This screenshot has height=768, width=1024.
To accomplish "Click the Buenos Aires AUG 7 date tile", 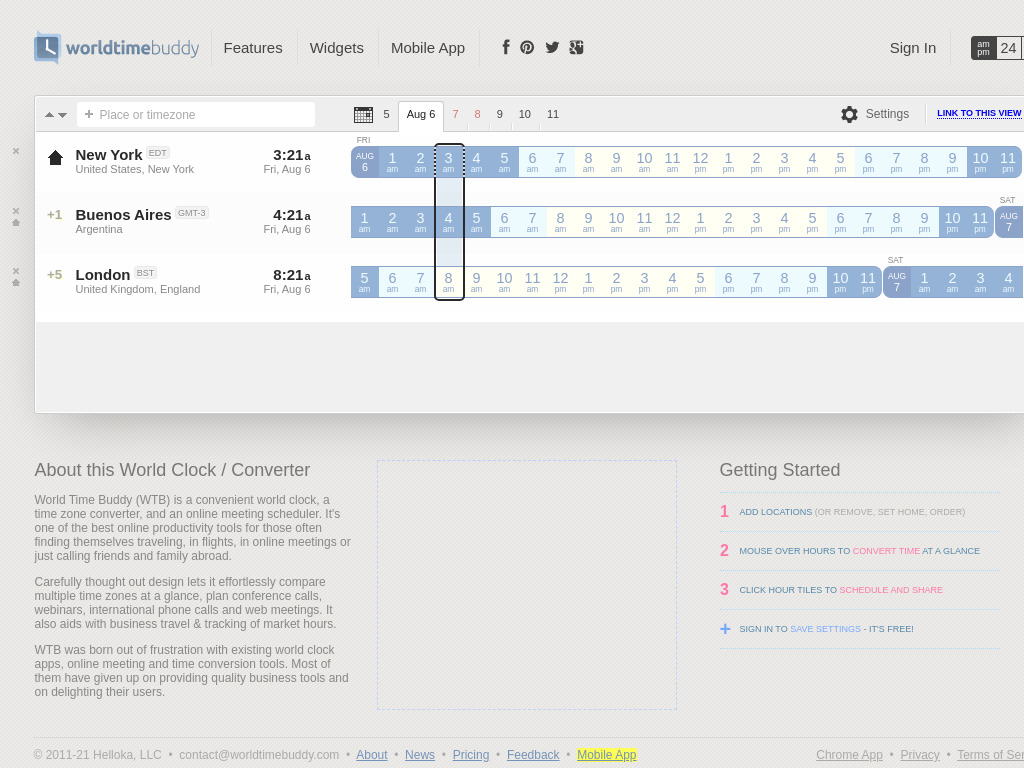I will click(1009, 222).
